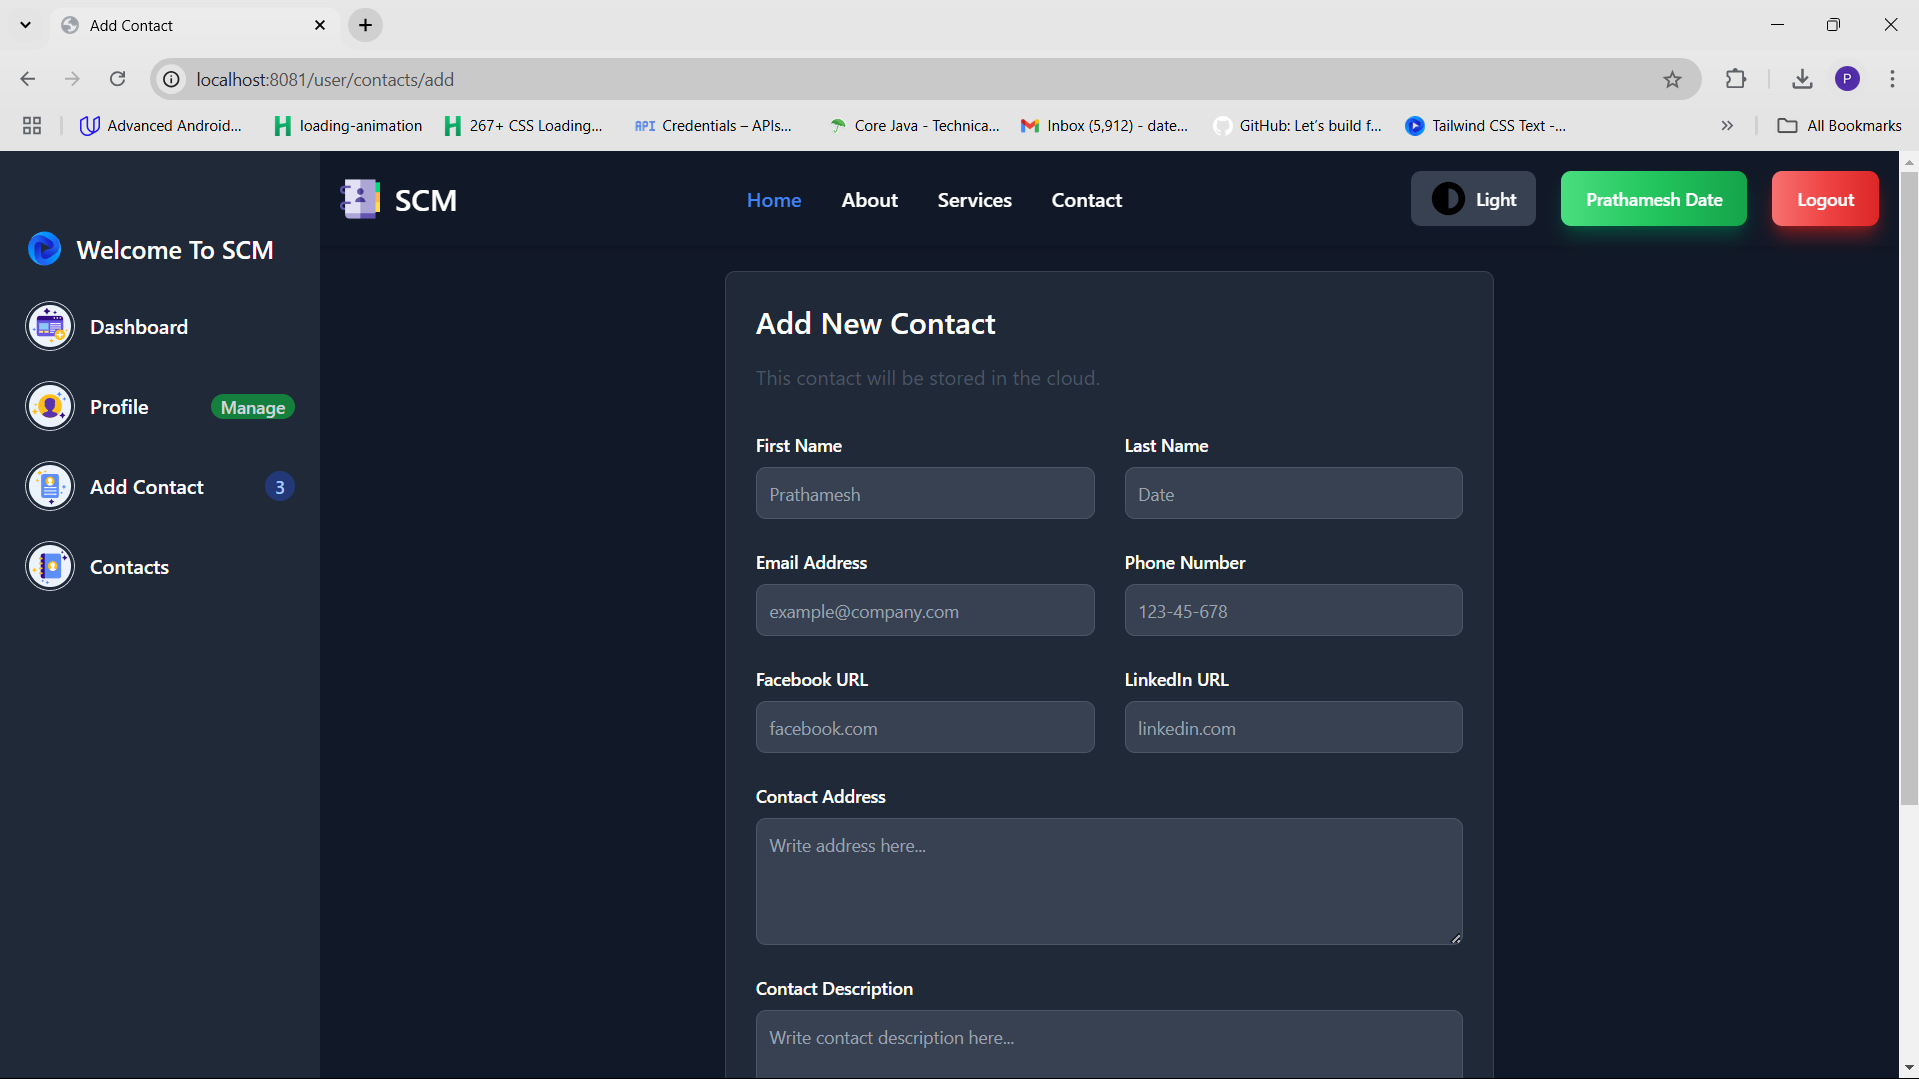Viewport: 1919px width, 1079px height.
Task: Bookmark this page with the star icon
Action: tap(1672, 79)
